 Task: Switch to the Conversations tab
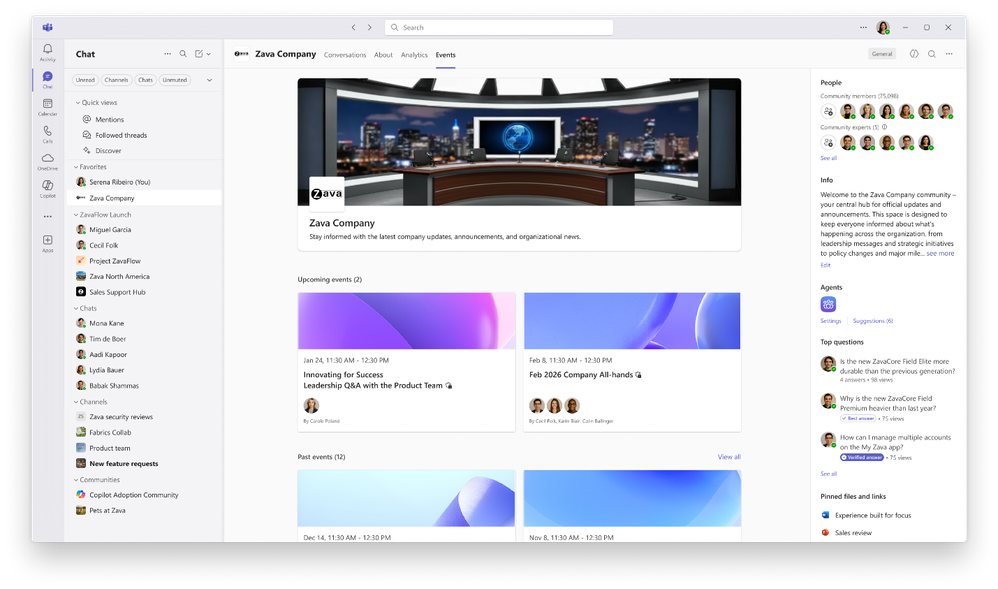click(345, 55)
